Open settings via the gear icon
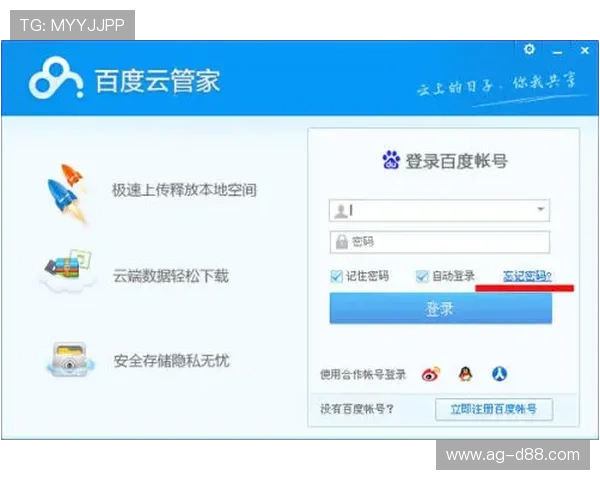Screen dimensions: 600x480 pos(529,49)
